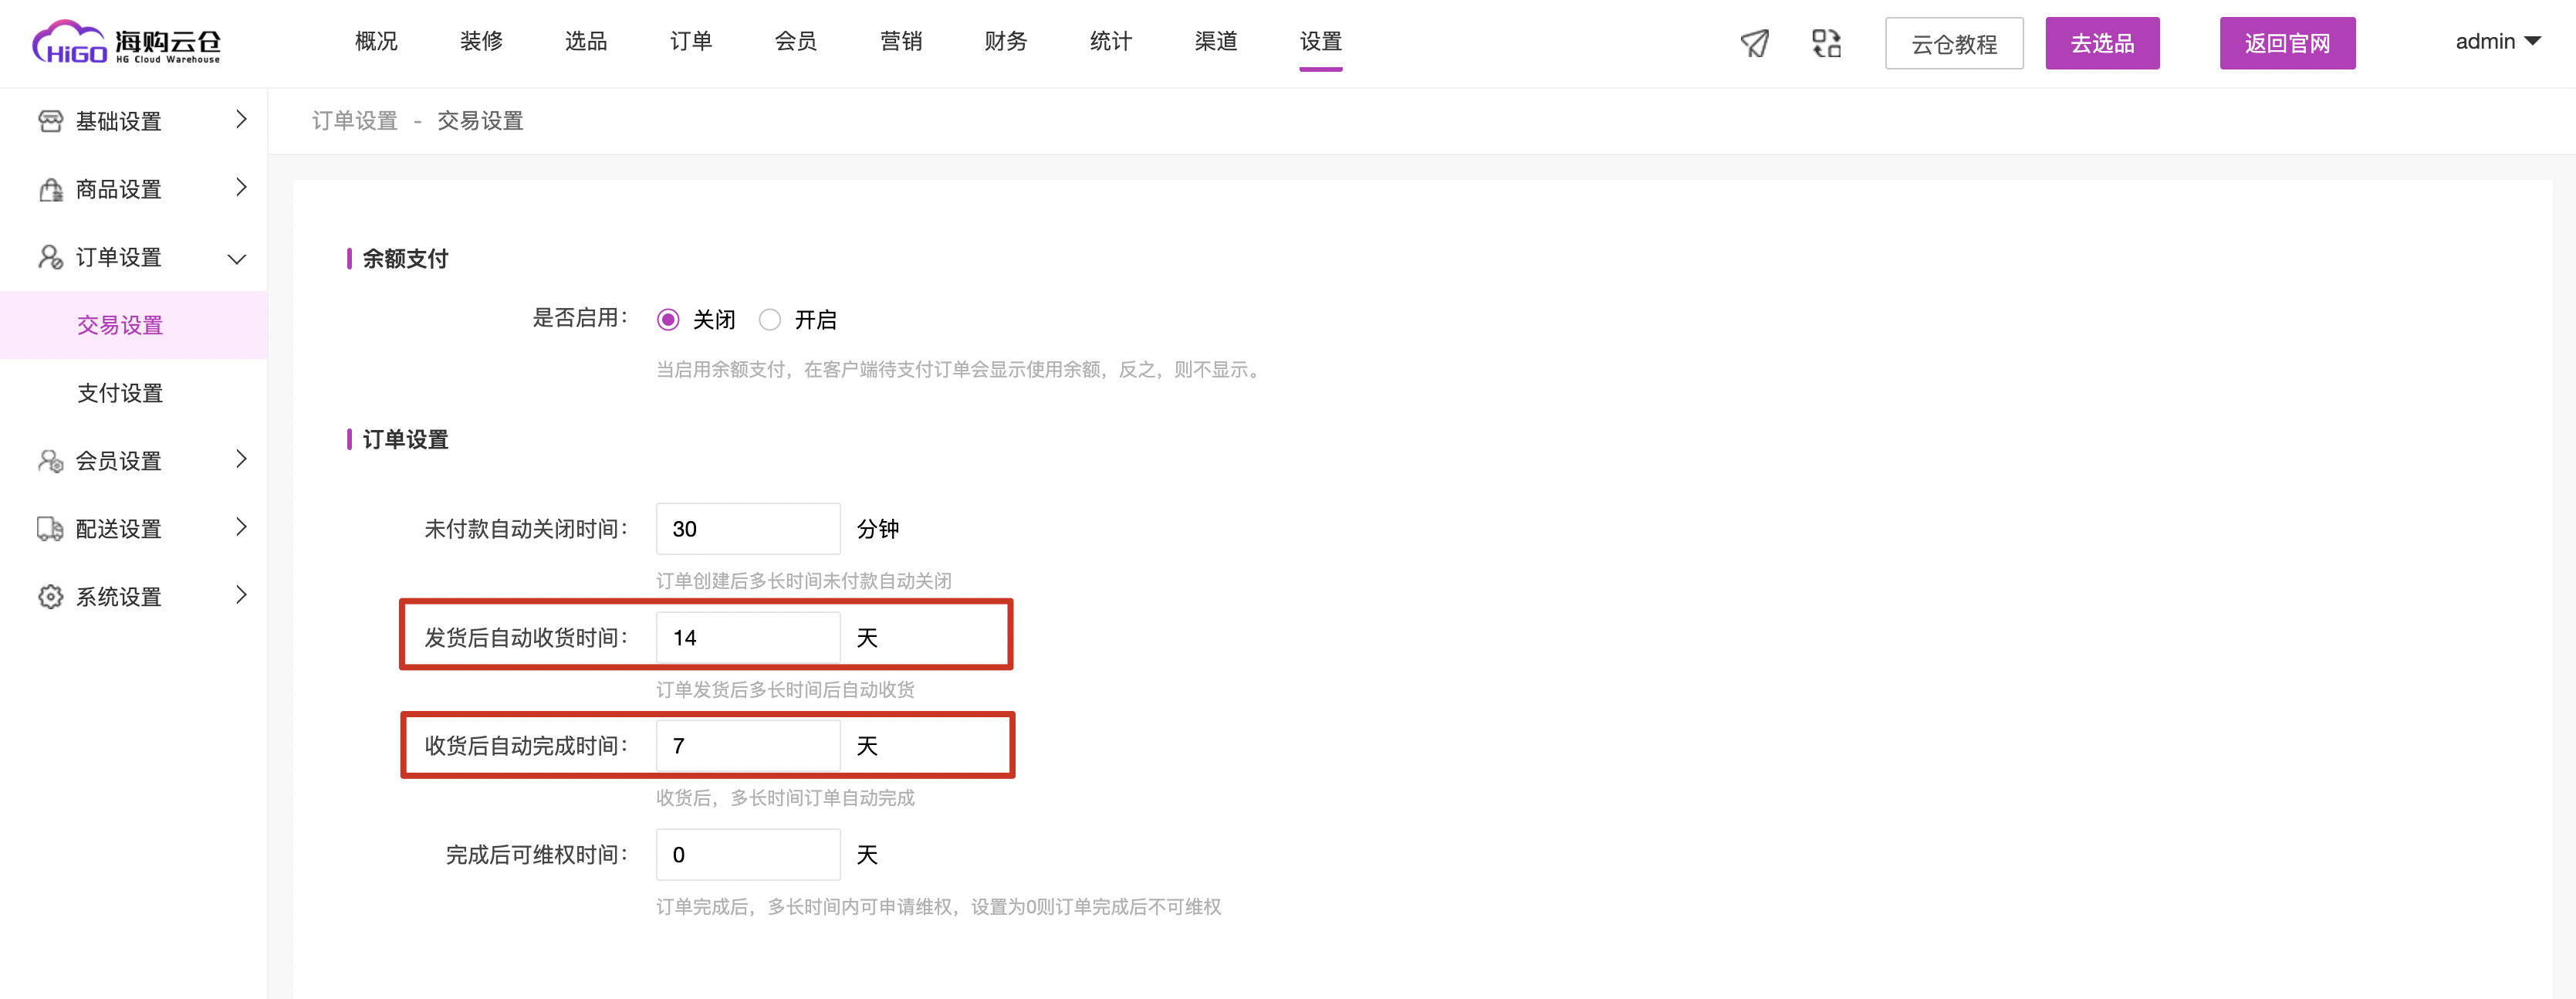Collapse the 订单设置 sidebar section

pos(237,258)
